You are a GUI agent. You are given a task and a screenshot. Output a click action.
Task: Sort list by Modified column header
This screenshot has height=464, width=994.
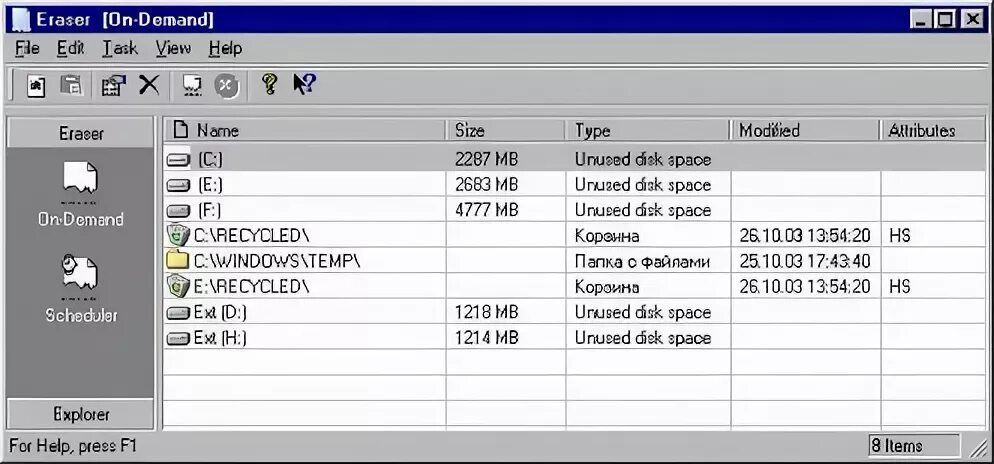point(803,131)
